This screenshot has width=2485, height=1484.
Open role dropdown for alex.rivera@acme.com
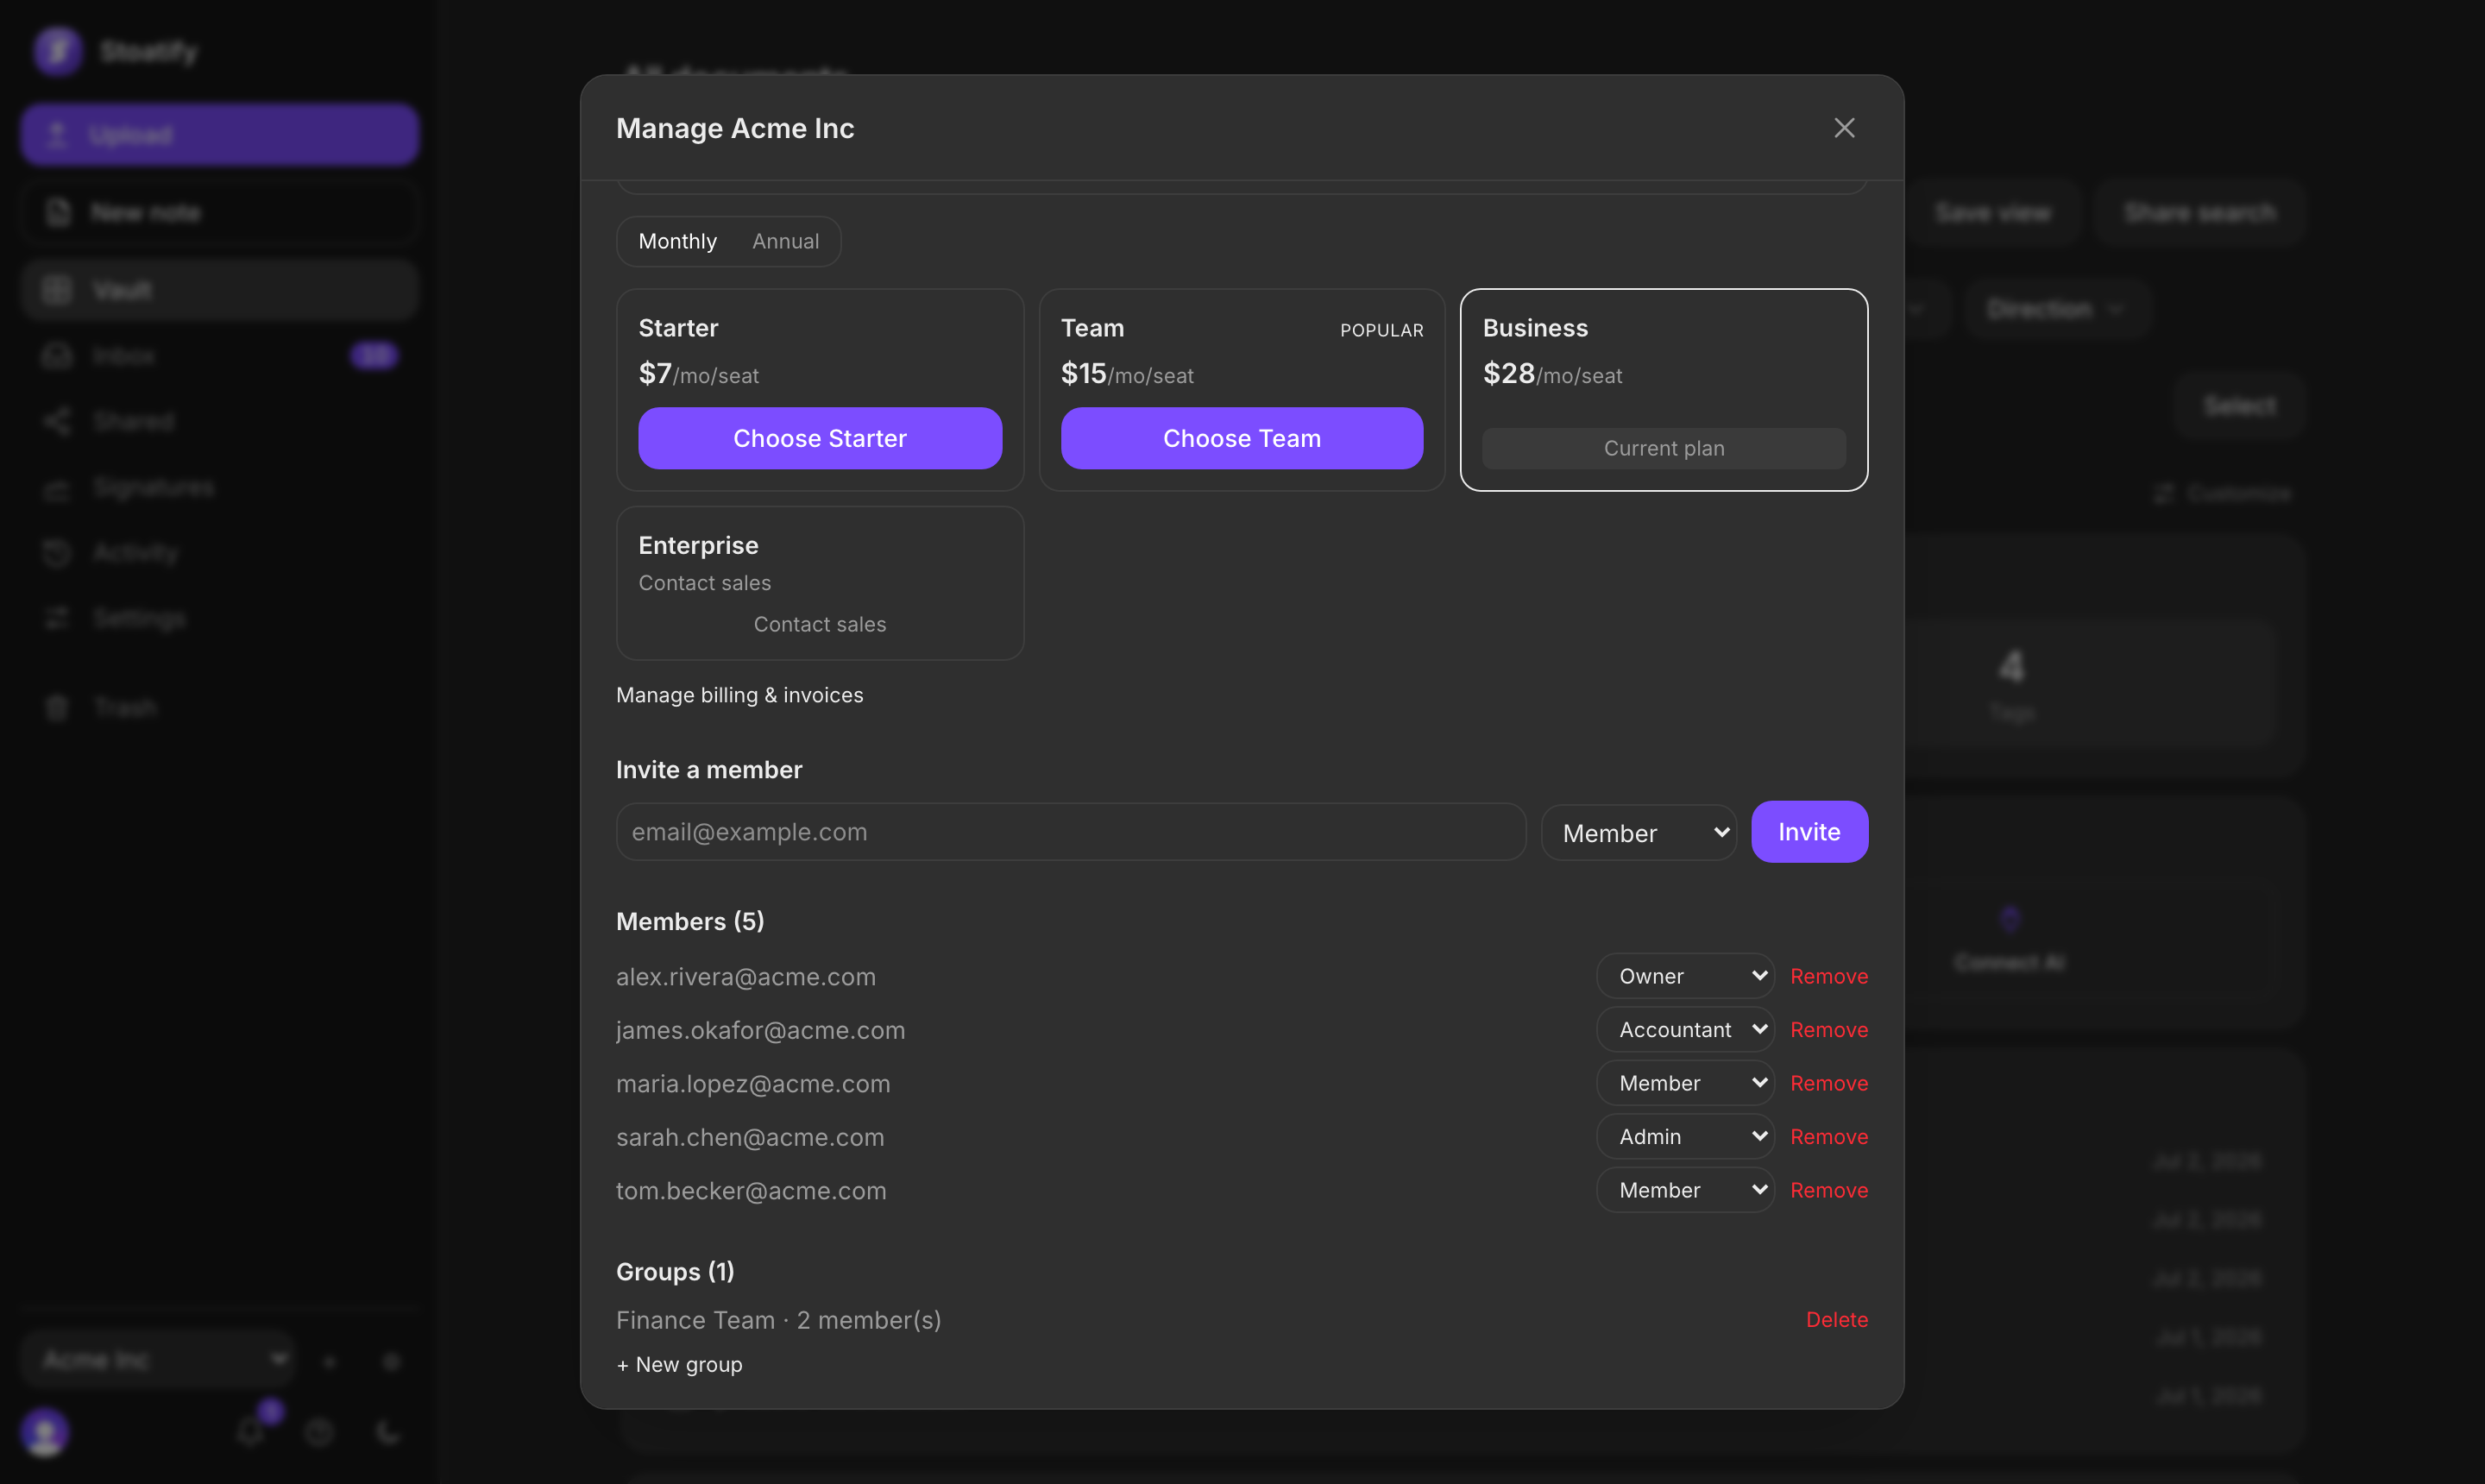coord(1685,976)
